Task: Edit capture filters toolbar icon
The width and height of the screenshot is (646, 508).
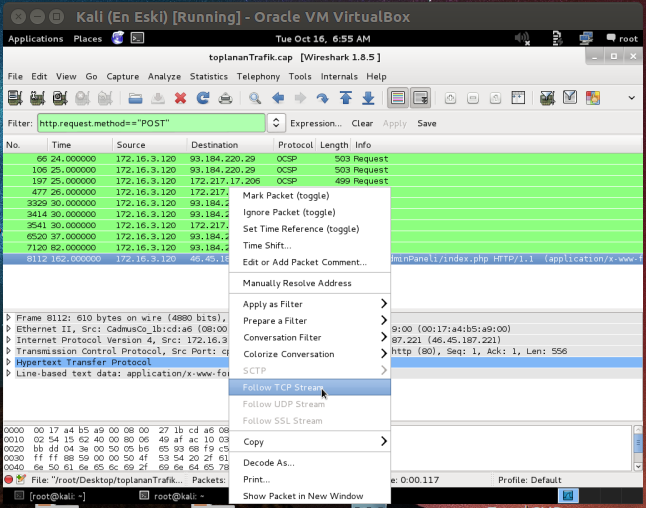Action: (547, 98)
